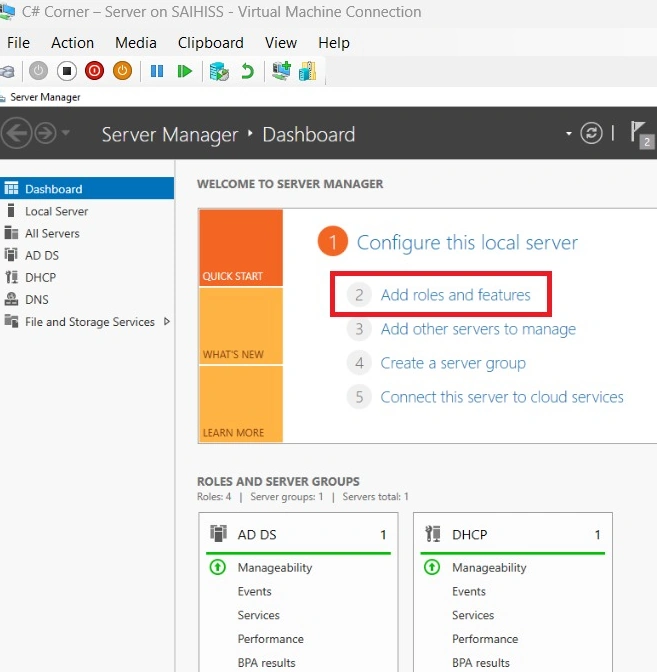Click Services in AD DS tile
657x672 pixels.
(258, 615)
